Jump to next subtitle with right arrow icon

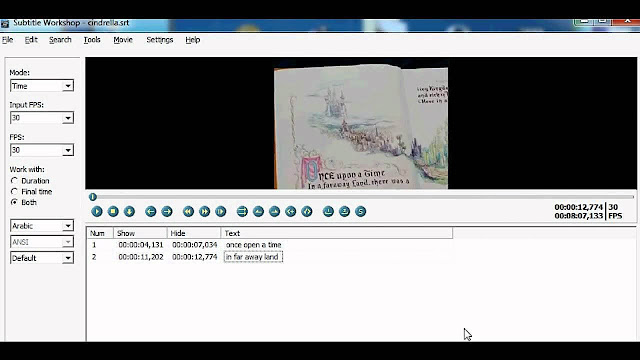[167, 211]
